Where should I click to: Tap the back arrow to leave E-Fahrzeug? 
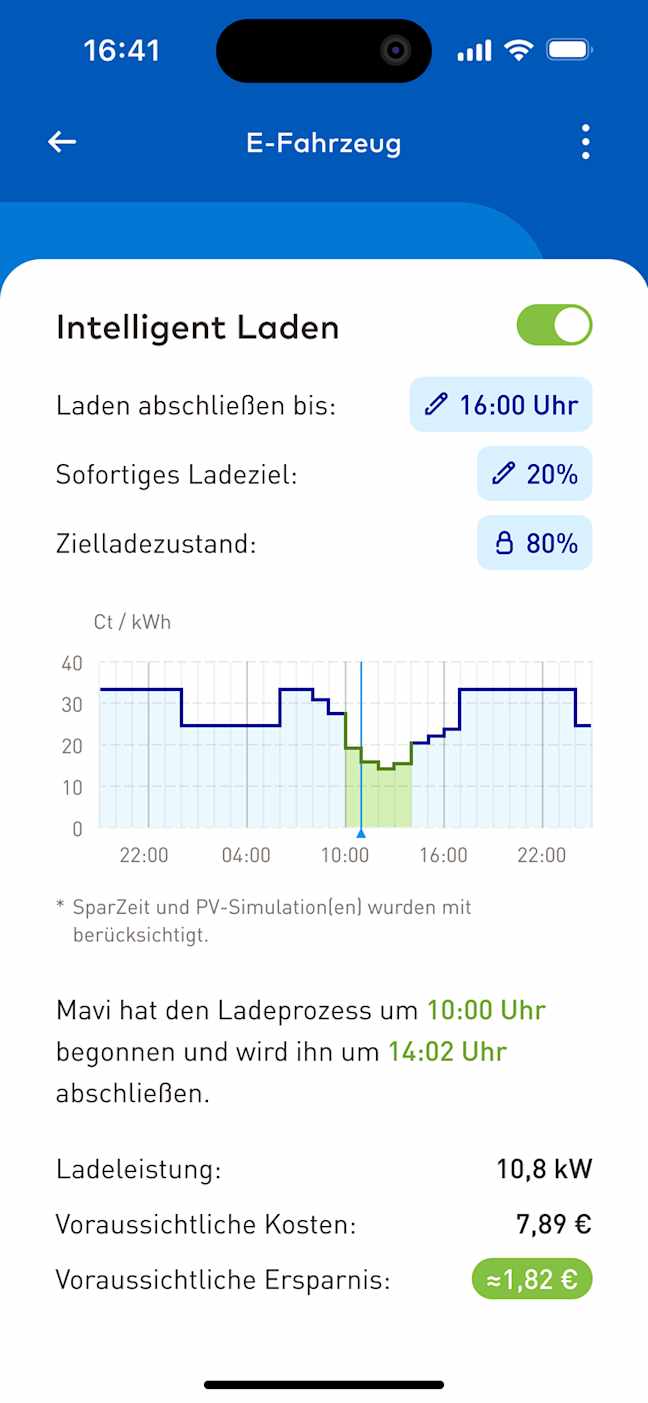click(x=61, y=141)
